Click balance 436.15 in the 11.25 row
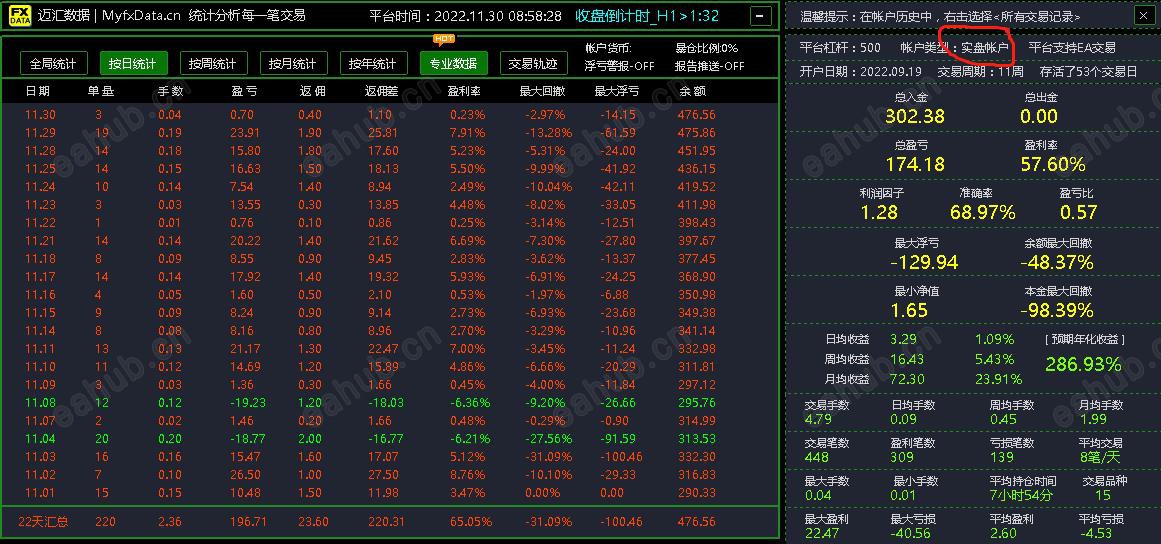1161x544 pixels. 697,169
